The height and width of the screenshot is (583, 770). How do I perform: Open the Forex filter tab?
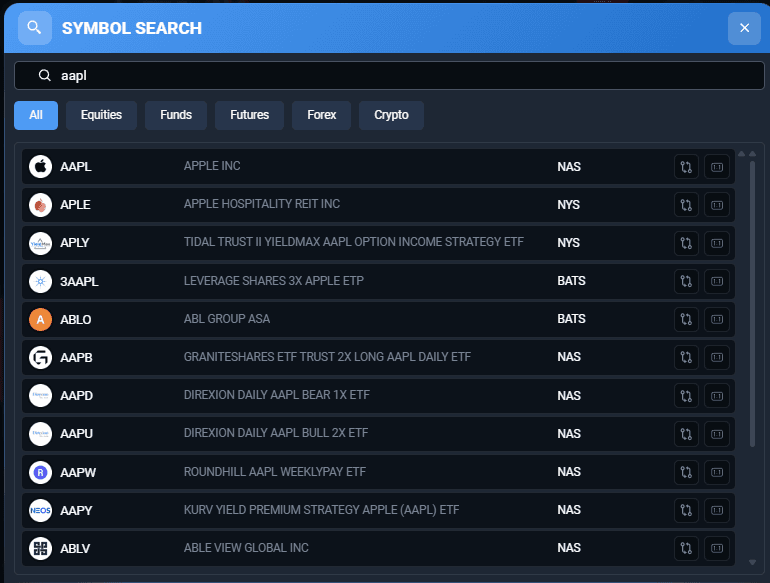pyautogui.click(x=322, y=115)
